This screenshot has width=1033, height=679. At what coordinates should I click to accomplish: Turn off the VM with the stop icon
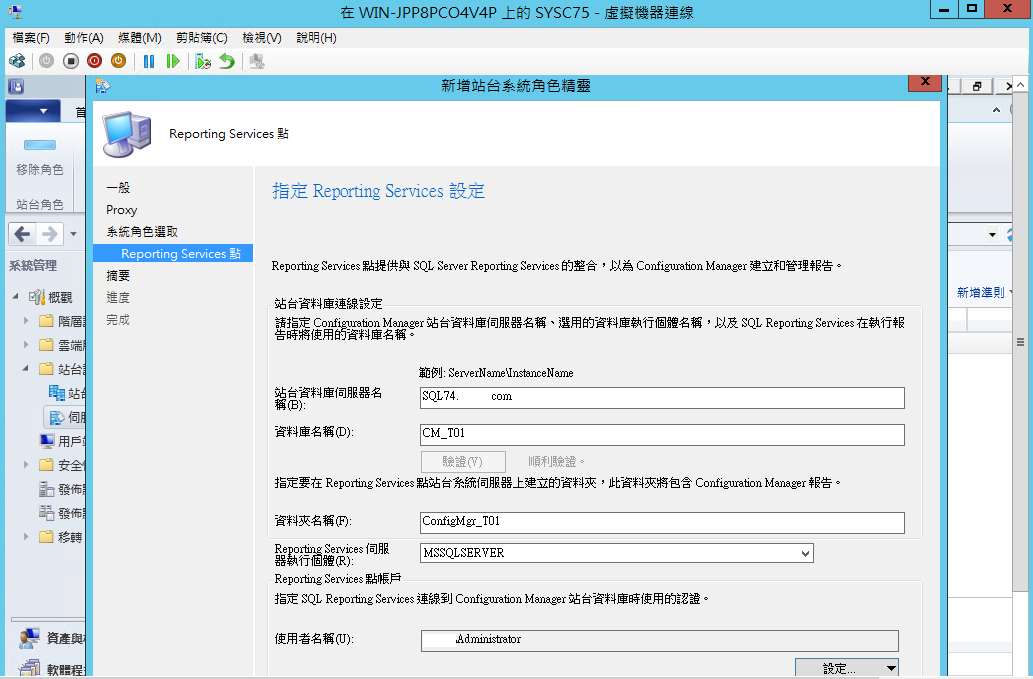(x=70, y=61)
